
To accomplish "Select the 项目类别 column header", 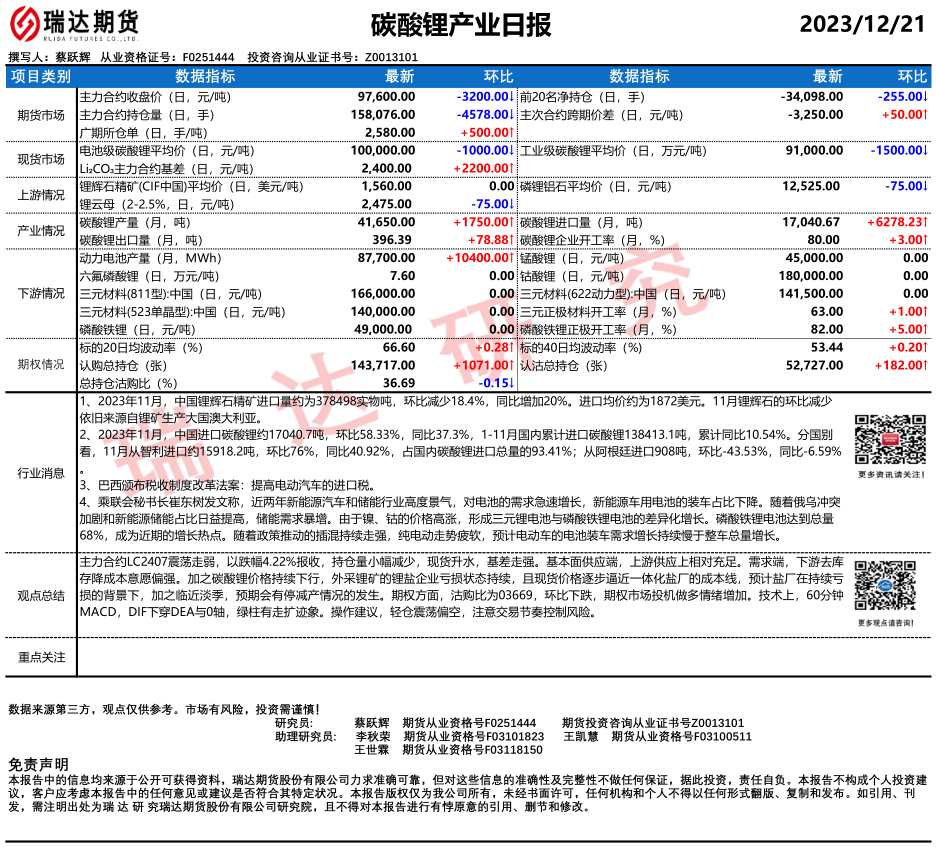I will point(41,76).
